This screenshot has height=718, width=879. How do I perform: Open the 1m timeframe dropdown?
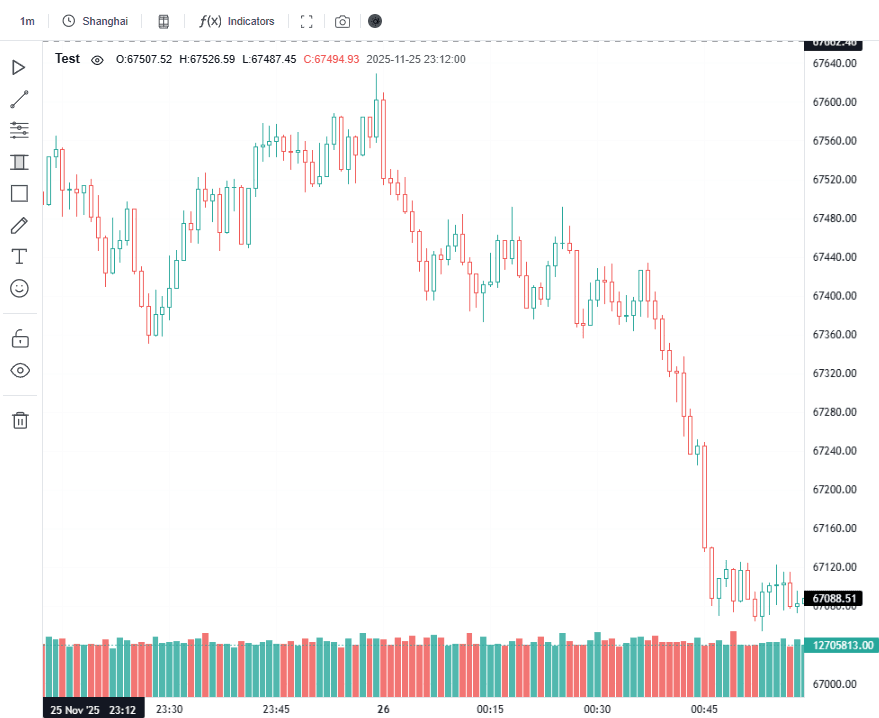[x=27, y=21]
